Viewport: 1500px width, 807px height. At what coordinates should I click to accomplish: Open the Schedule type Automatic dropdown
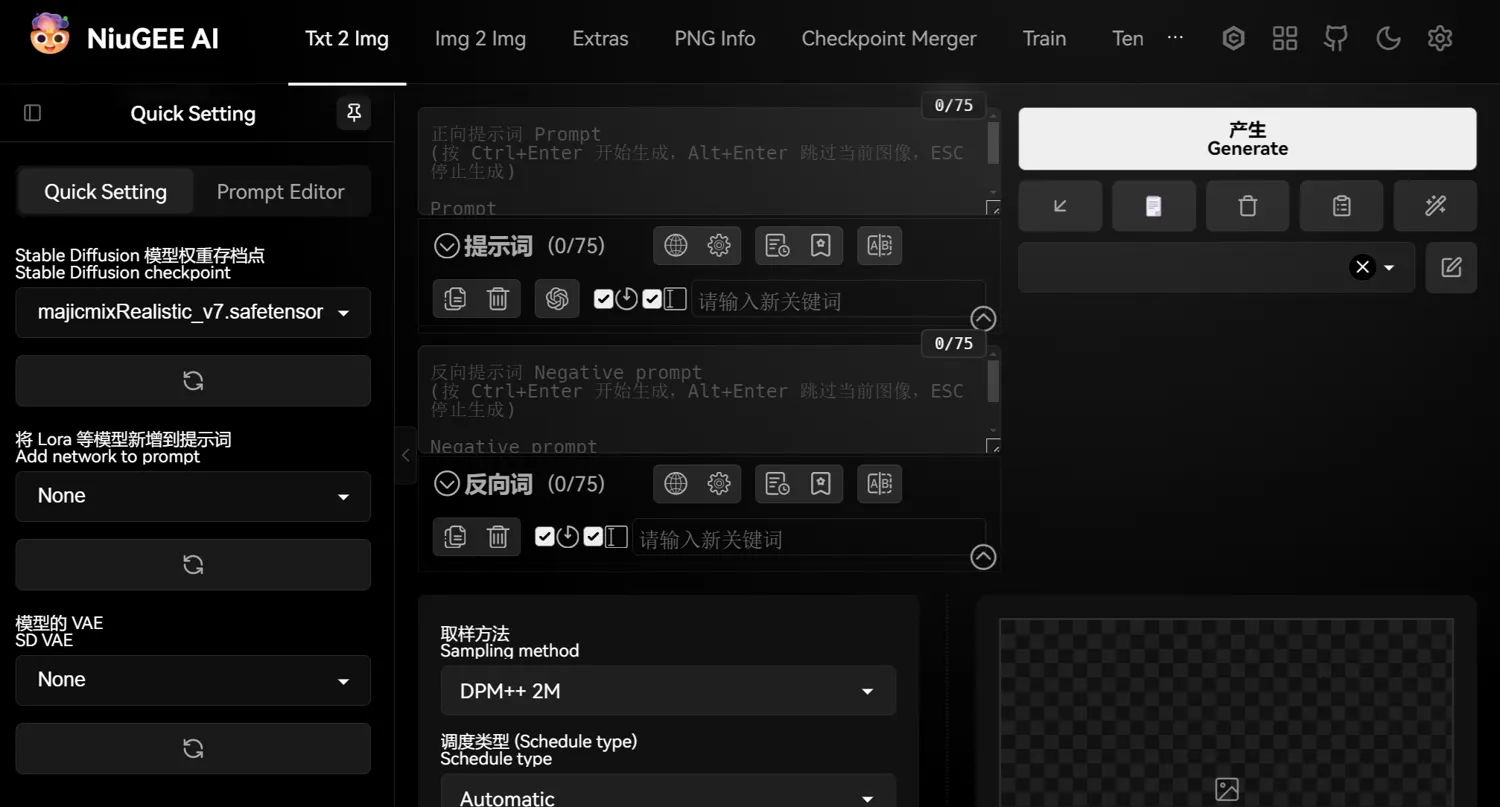point(668,792)
